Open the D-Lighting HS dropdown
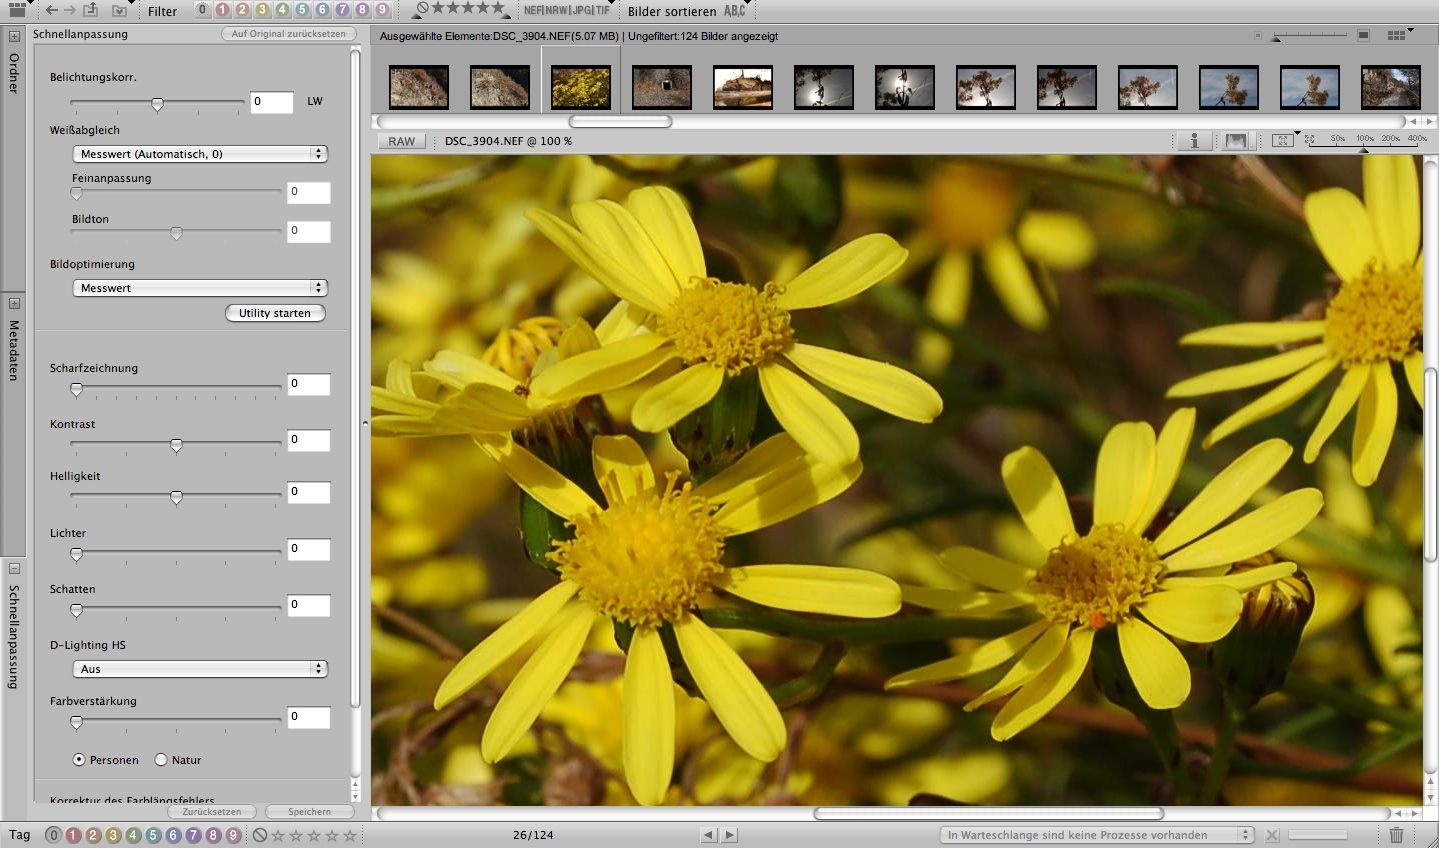 click(x=200, y=669)
